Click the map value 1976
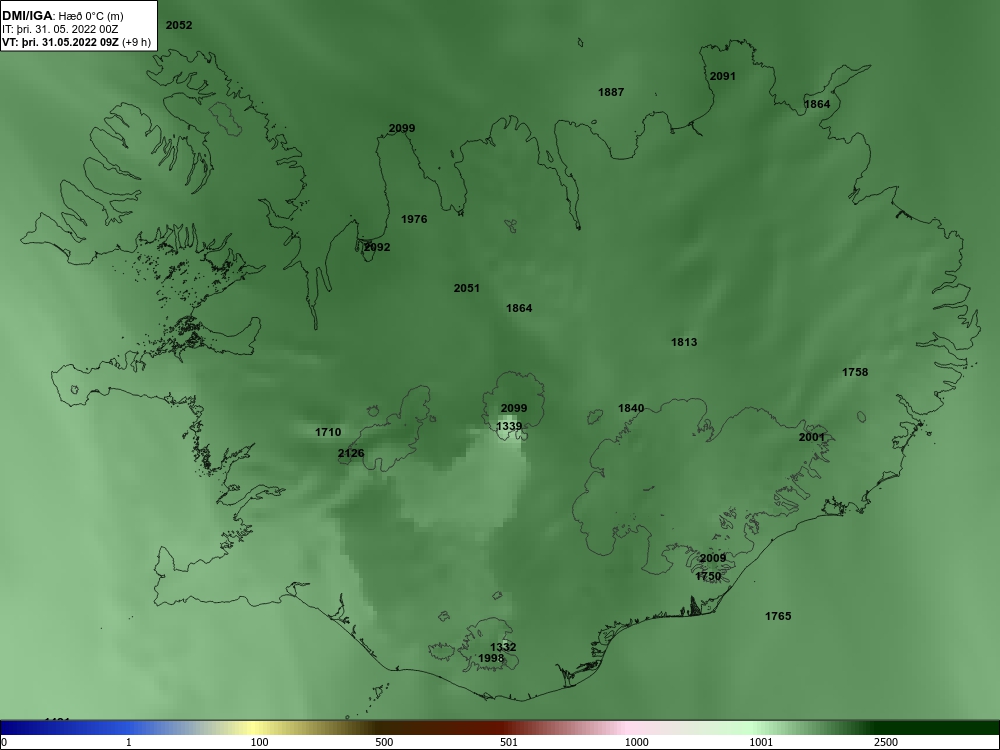This screenshot has height=750, width=1000. click(414, 219)
